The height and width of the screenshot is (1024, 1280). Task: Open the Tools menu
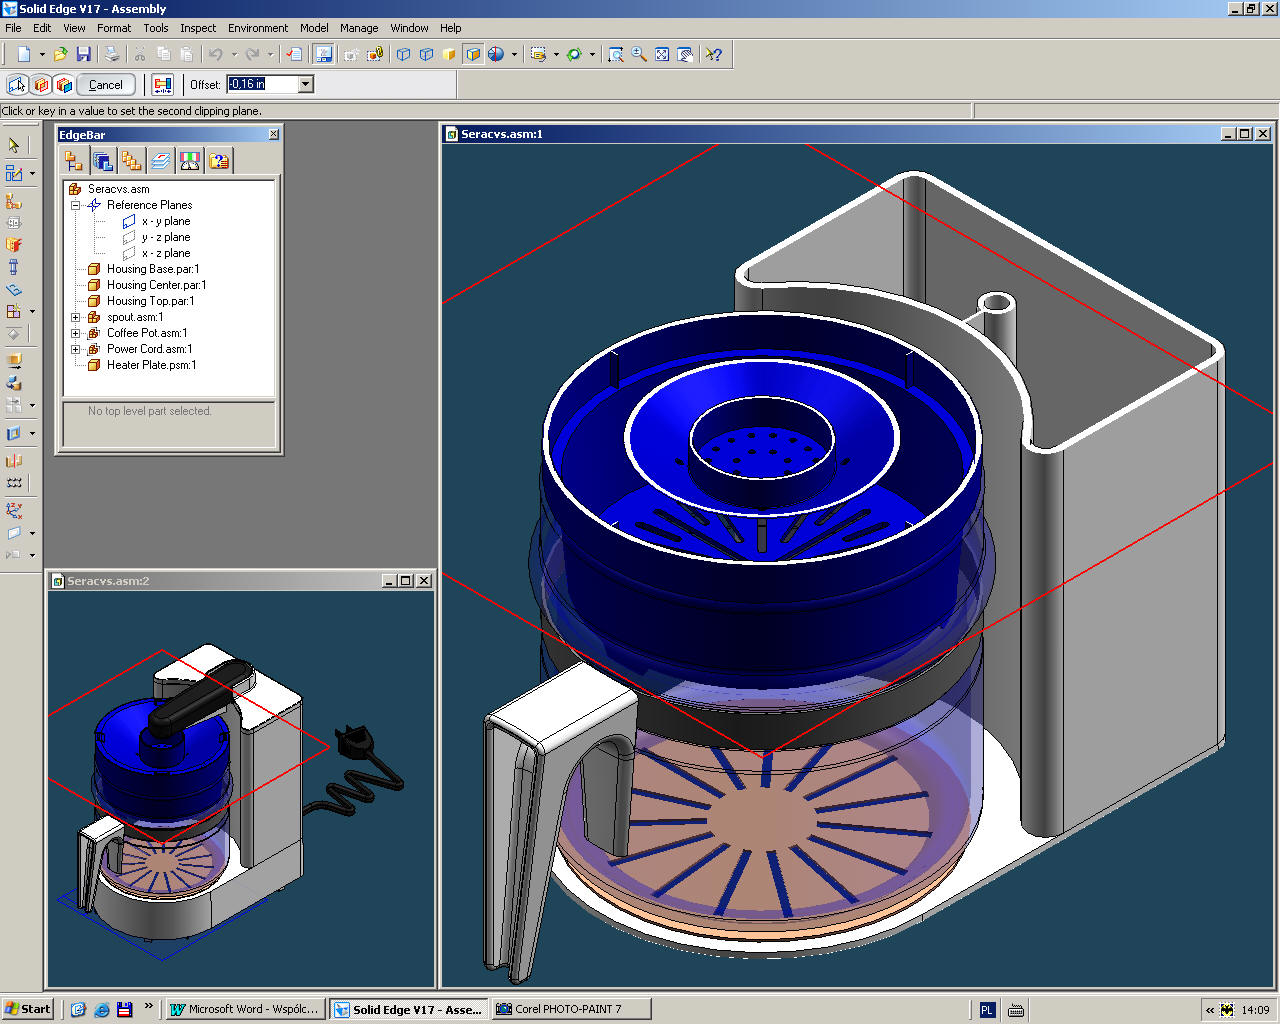(x=156, y=28)
